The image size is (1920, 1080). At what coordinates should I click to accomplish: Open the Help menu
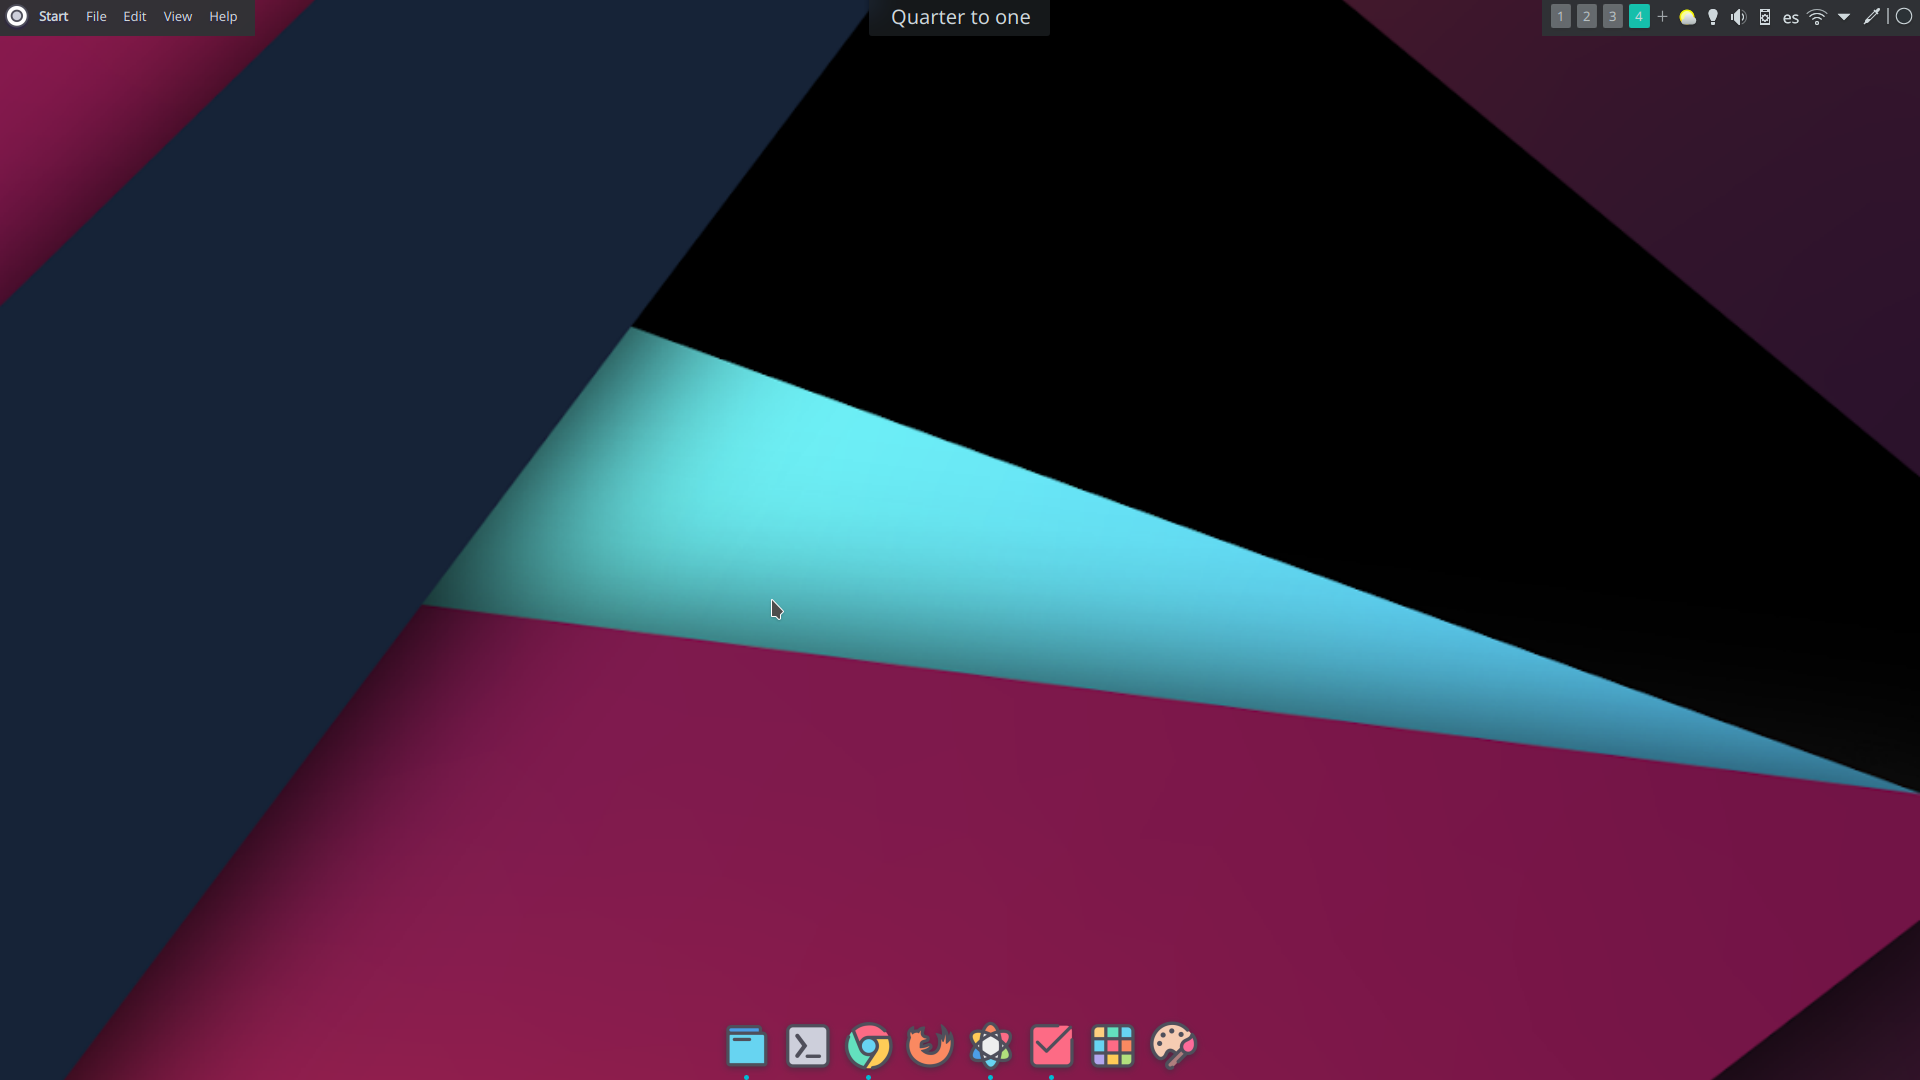click(223, 16)
